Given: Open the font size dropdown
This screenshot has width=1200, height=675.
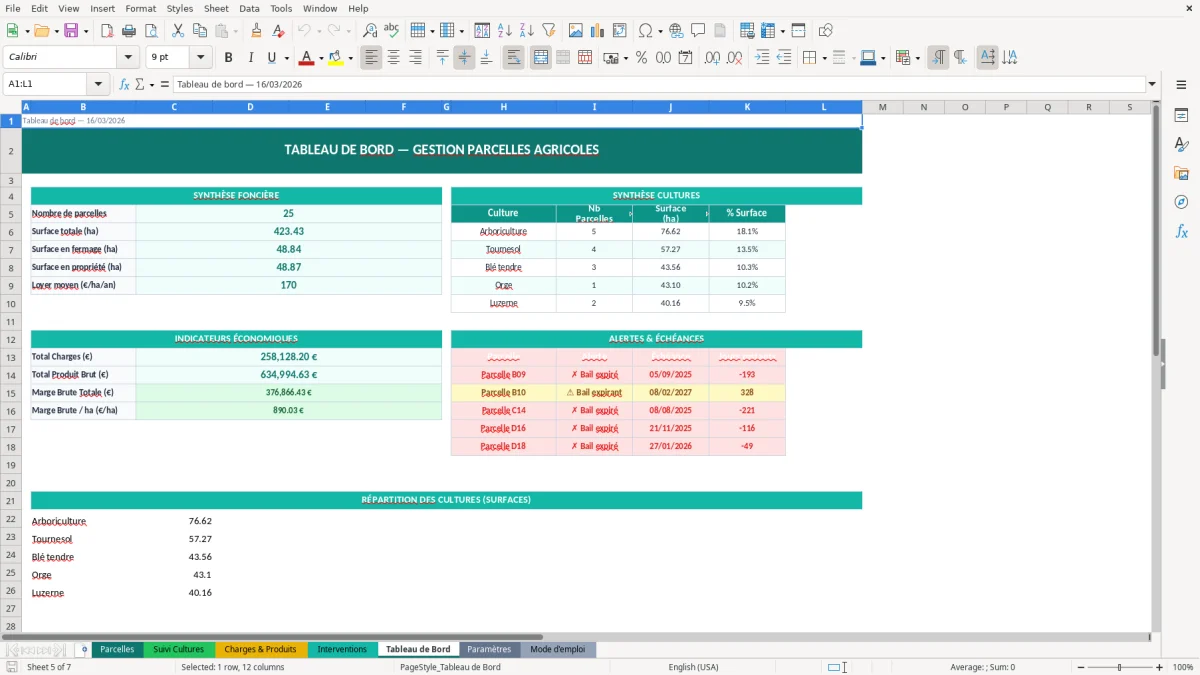Looking at the screenshot, I should point(200,58).
